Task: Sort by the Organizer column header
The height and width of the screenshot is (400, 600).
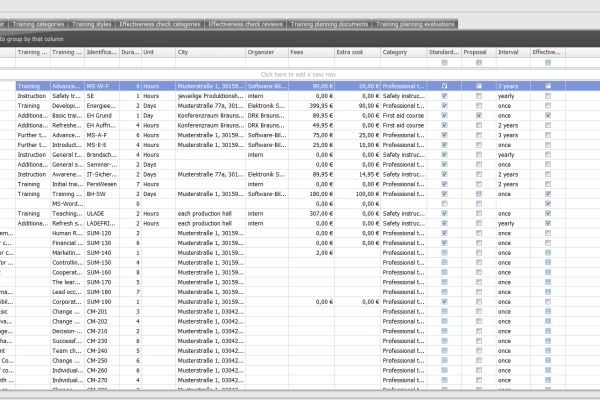Action: click(x=267, y=52)
